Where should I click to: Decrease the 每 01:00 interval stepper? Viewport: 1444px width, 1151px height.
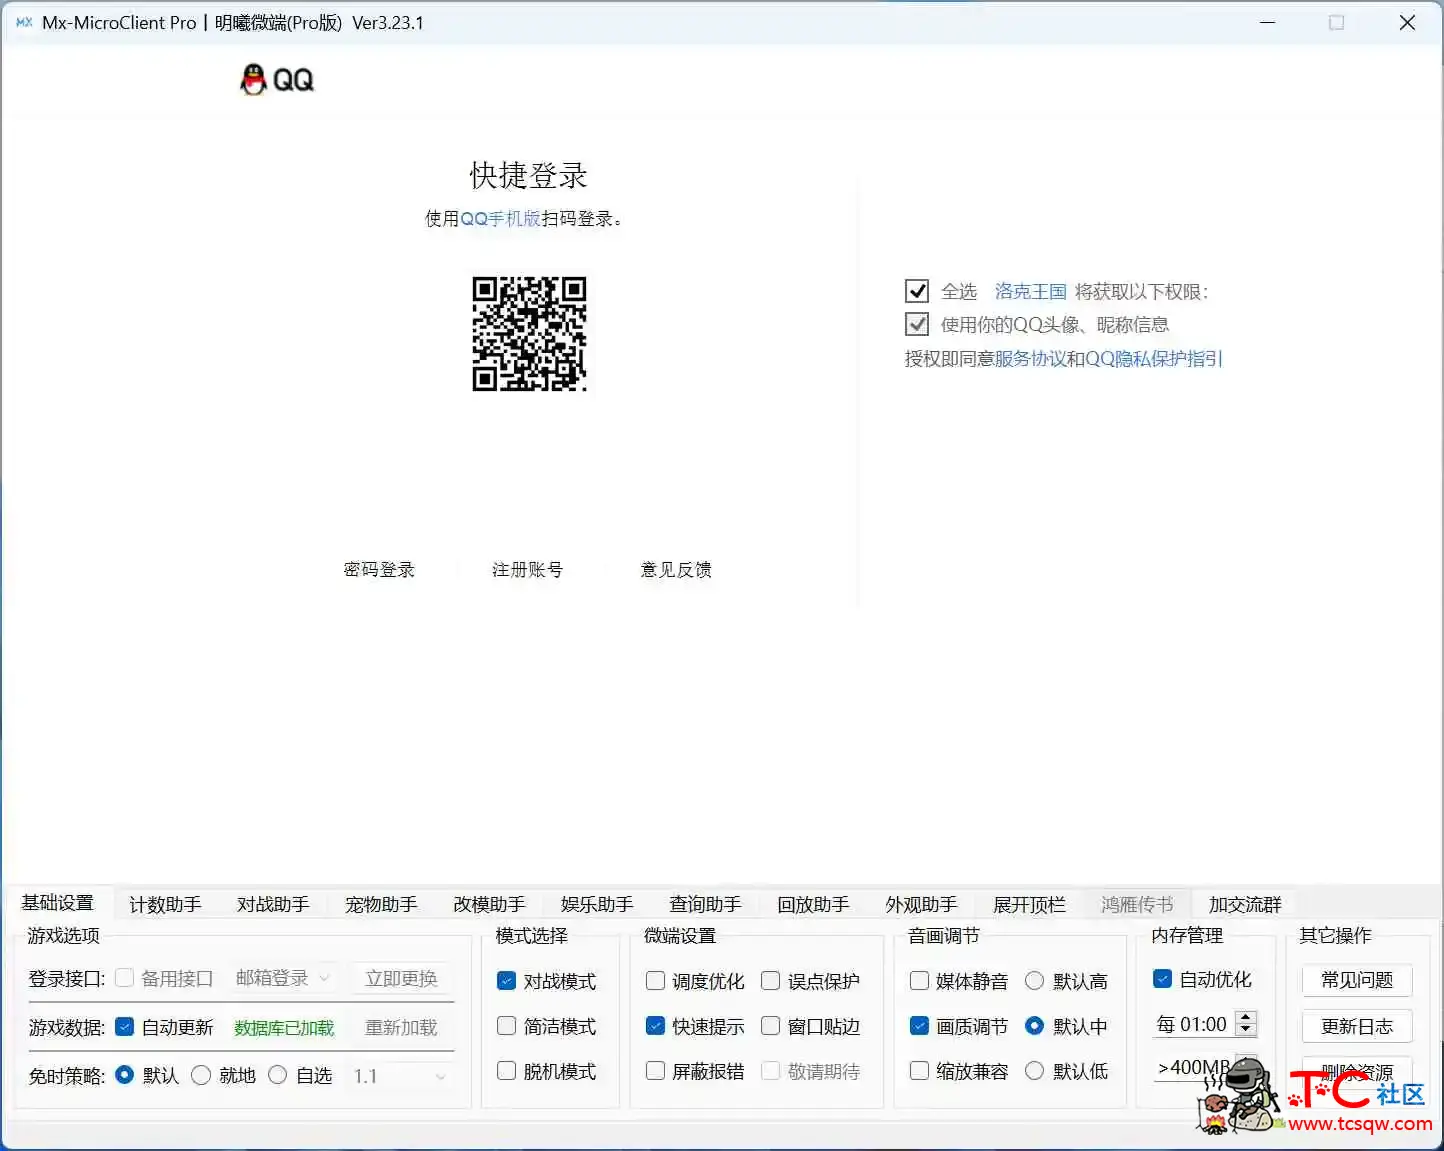pyautogui.click(x=1245, y=1030)
